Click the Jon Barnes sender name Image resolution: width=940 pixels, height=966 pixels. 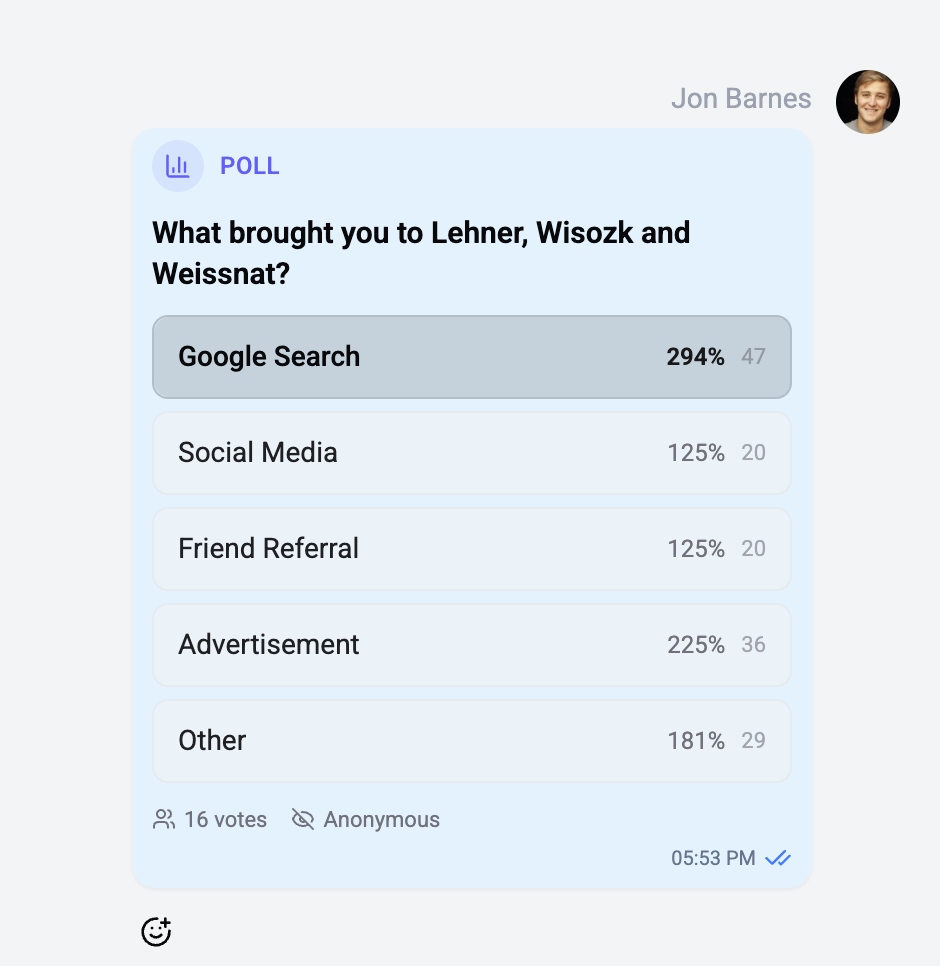[x=741, y=98]
